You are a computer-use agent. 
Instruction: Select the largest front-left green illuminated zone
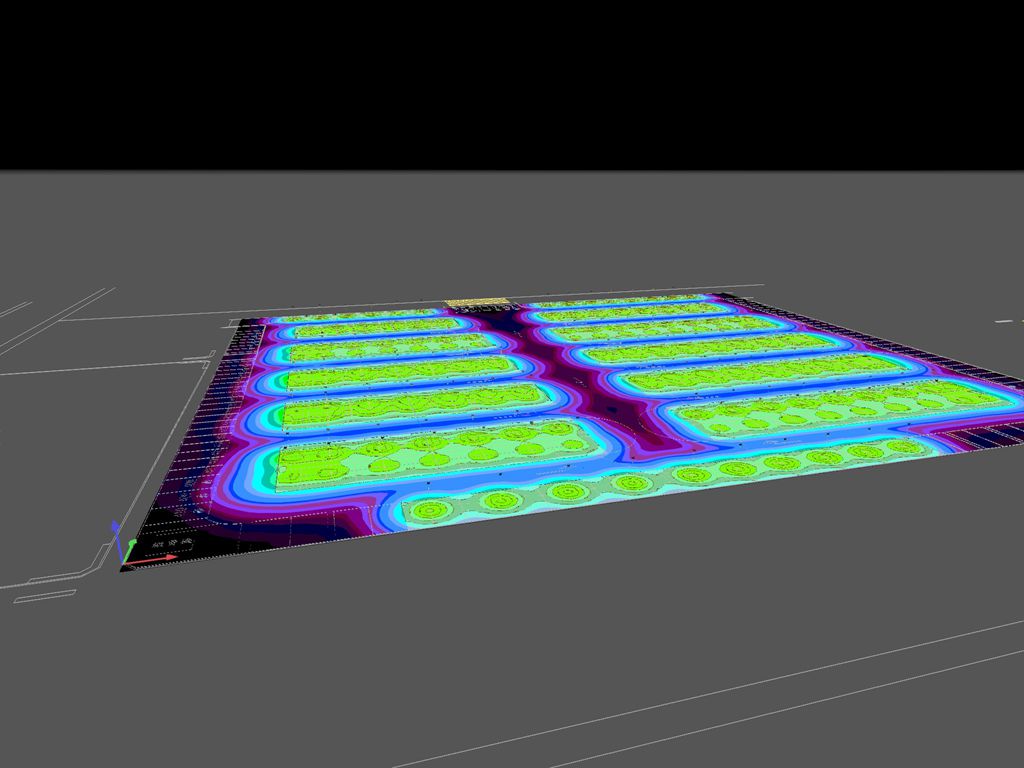point(420,455)
